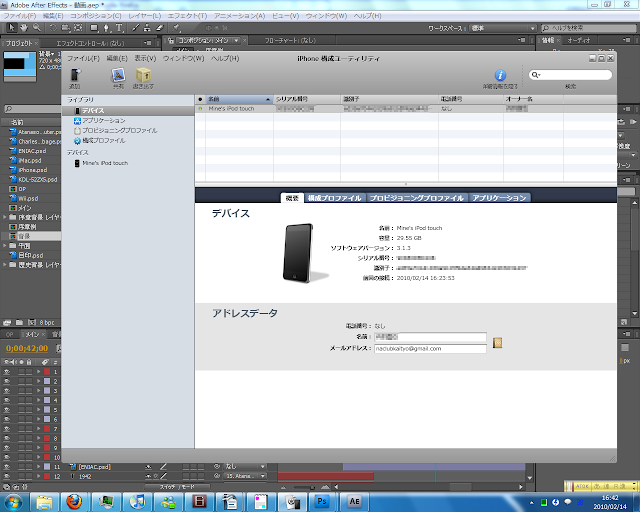Toggle visibility eye for timeline layer 7
This screenshot has height=512, width=640.
(x=7, y=429)
